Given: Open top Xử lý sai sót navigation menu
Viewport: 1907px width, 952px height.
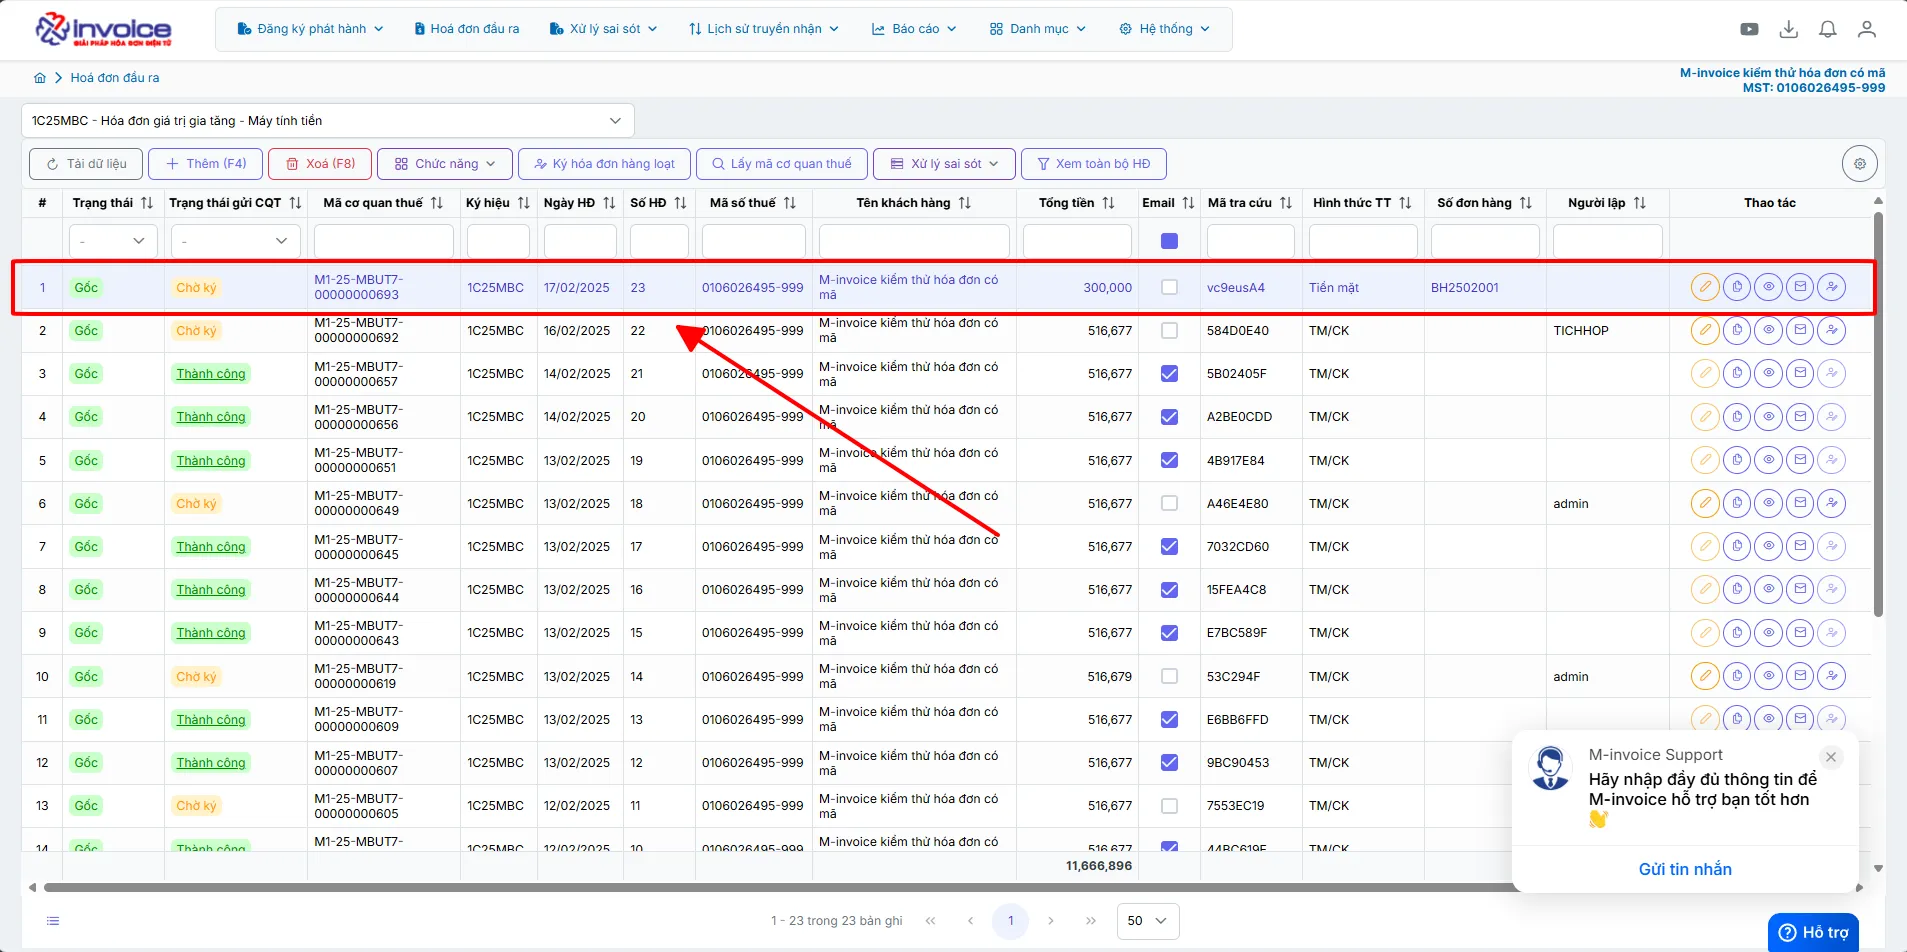Looking at the screenshot, I should click(603, 29).
